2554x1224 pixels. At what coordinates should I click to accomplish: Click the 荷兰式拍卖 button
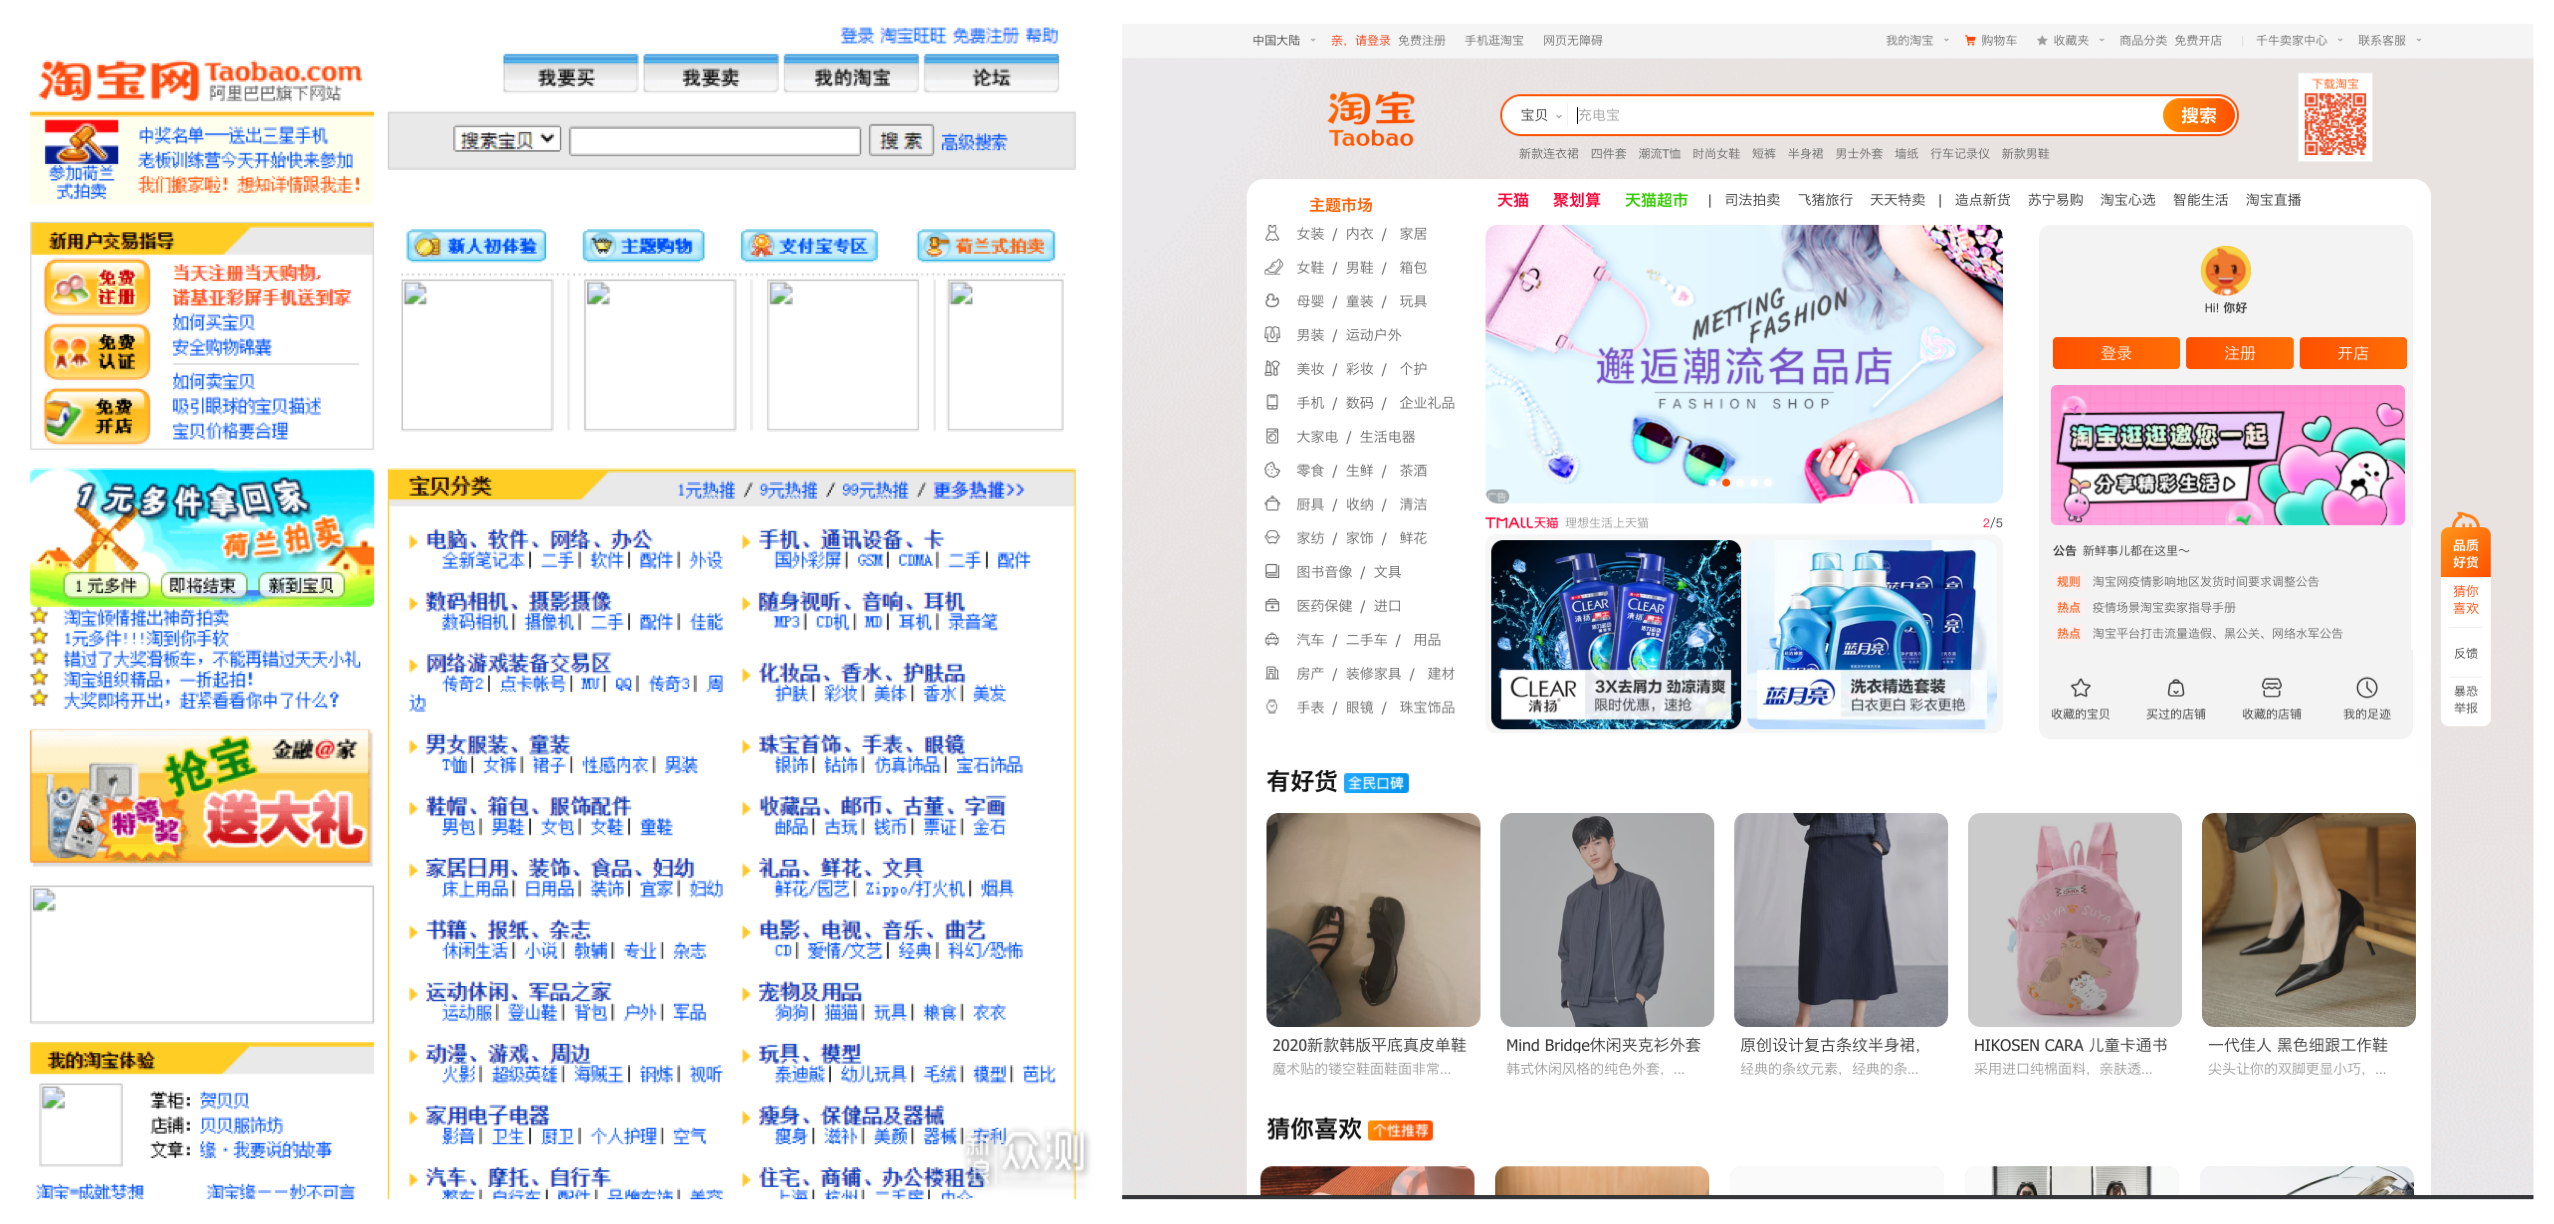point(986,246)
